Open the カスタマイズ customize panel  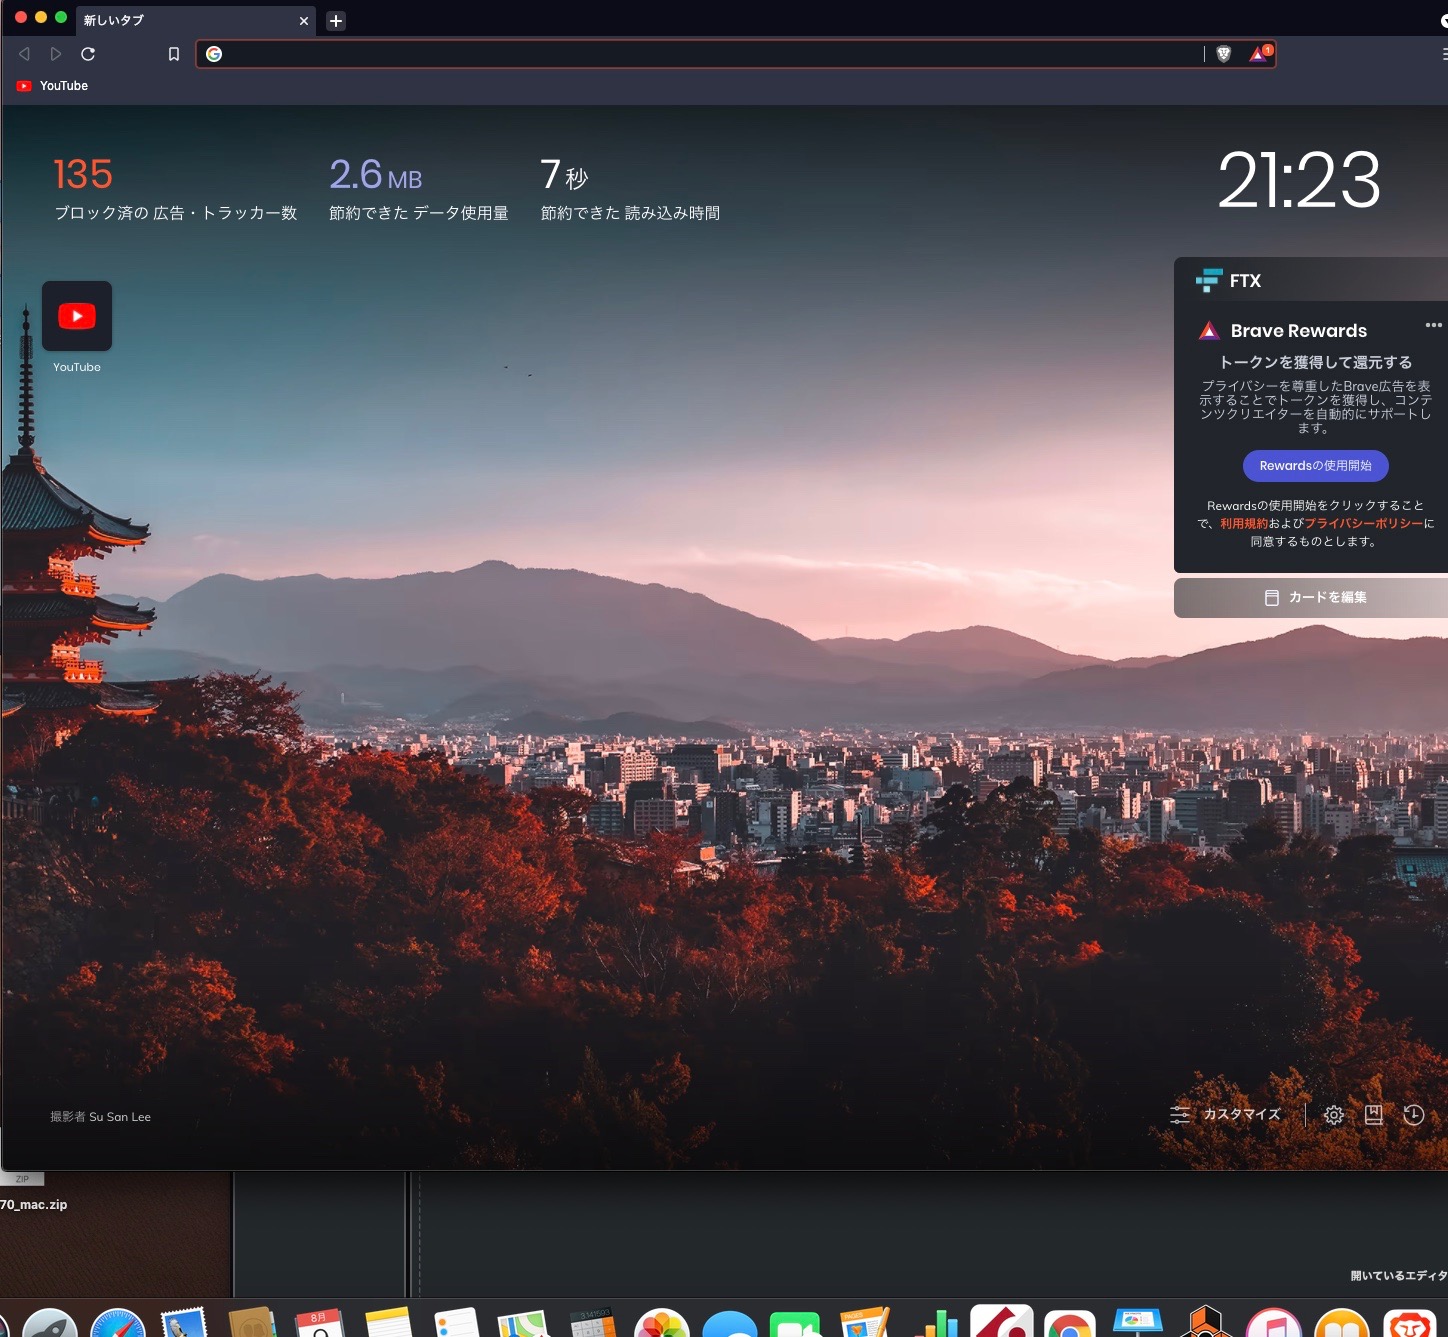[x=1226, y=1115]
